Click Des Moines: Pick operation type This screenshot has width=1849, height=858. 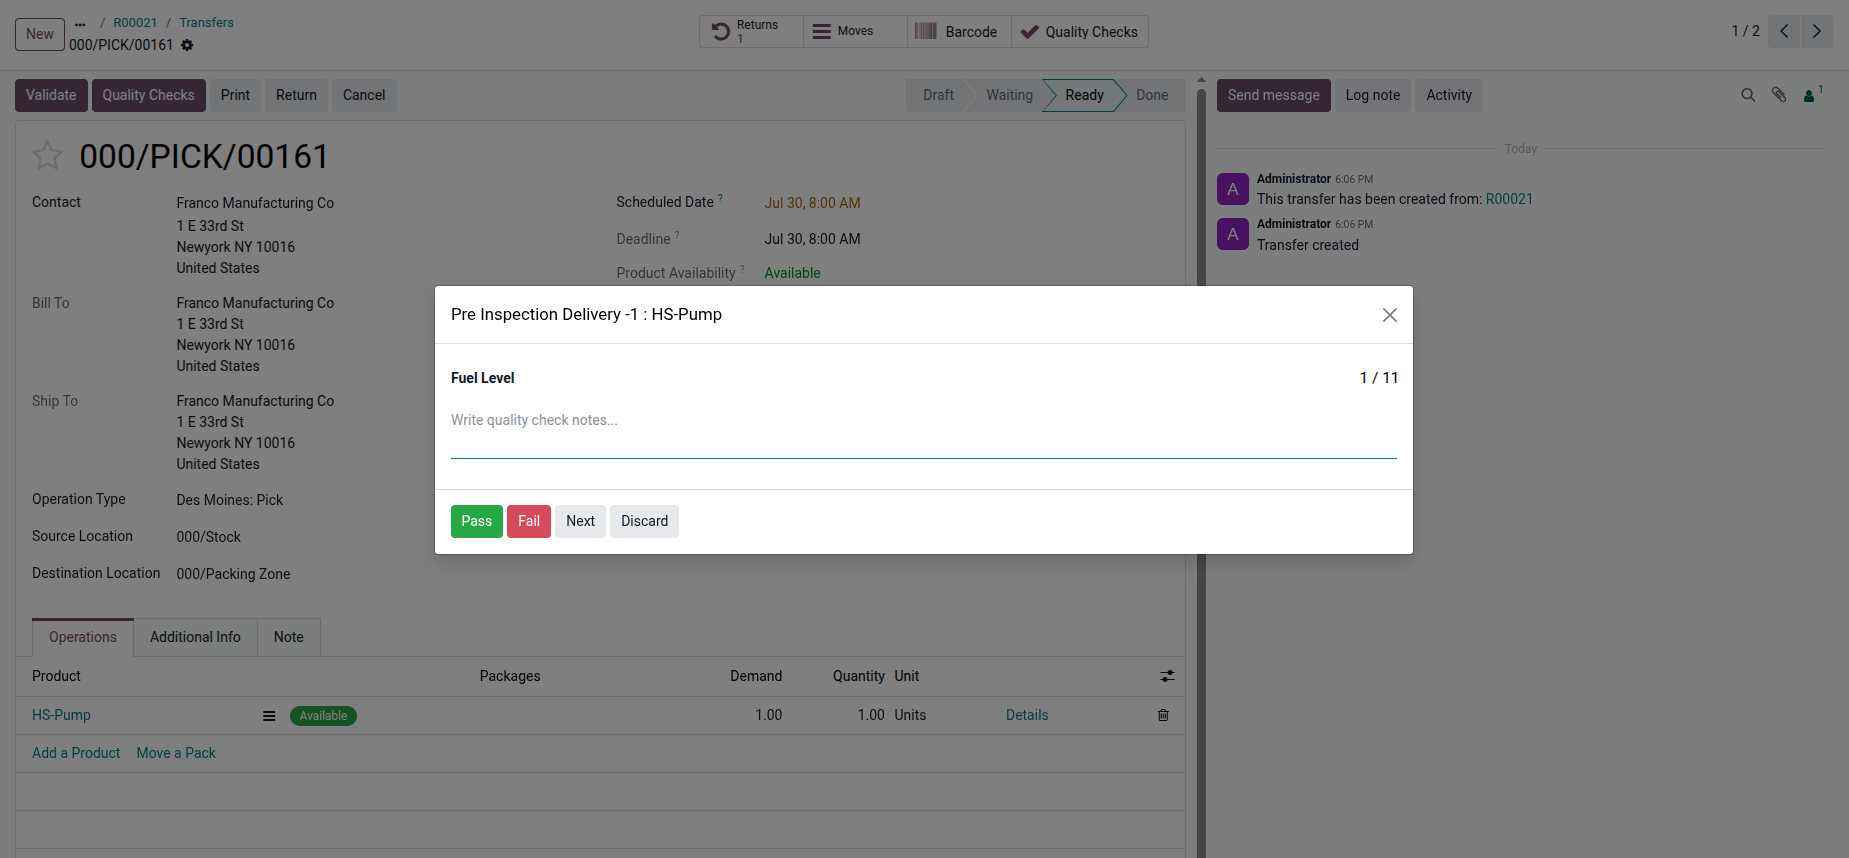click(x=230, y=500)
